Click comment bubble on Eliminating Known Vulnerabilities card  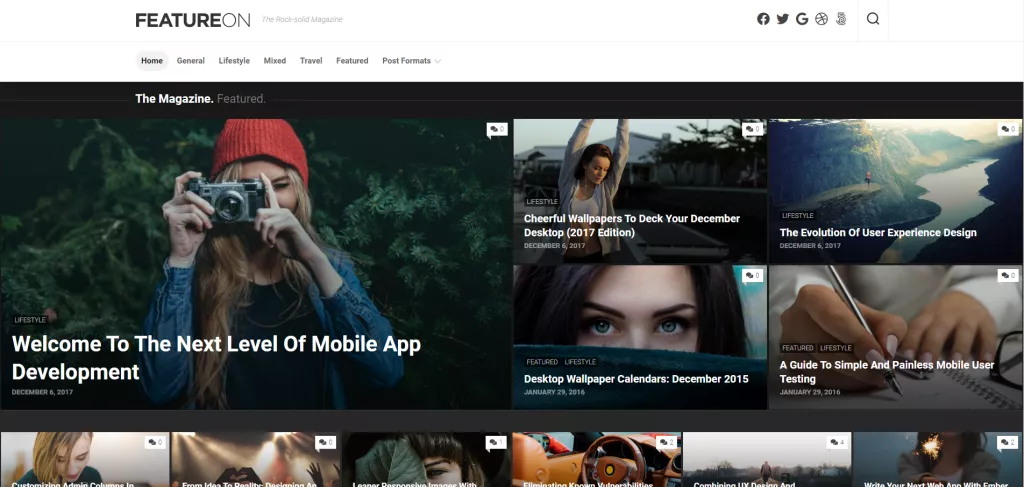(x=667, y=443)
